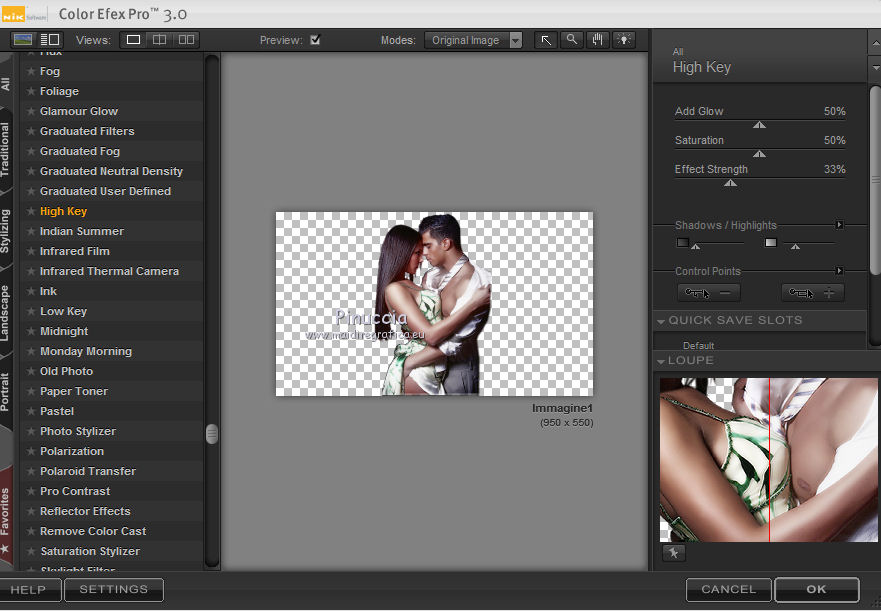Click the loupe pin star icon
Image resolution: width=881 pixels, height=611 pixels.
(673, 553)
